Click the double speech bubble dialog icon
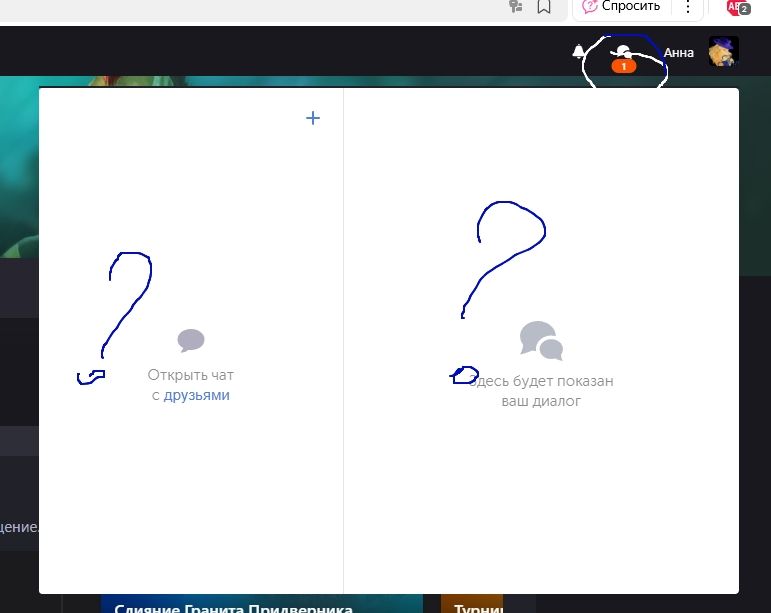Viewport: 771px width, 613px height. tap(541, 341)
